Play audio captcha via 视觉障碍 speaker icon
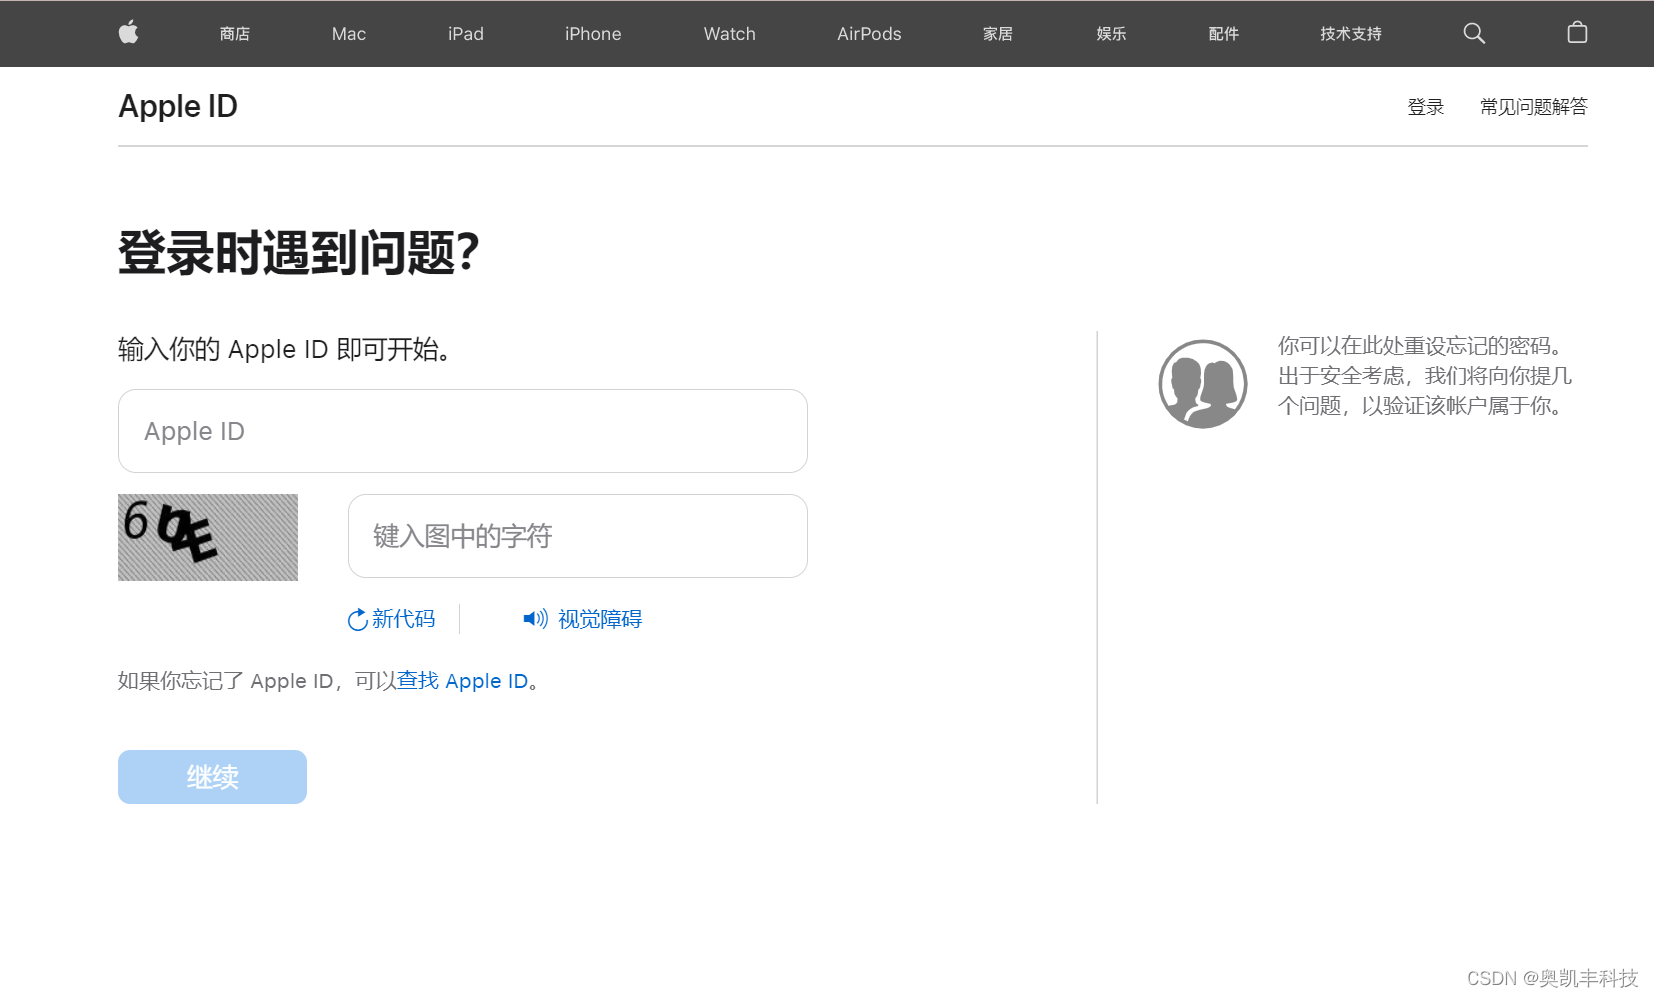The width and height of the screenshot is (1654, 997). pyautogui.click(x=533, y=619)
